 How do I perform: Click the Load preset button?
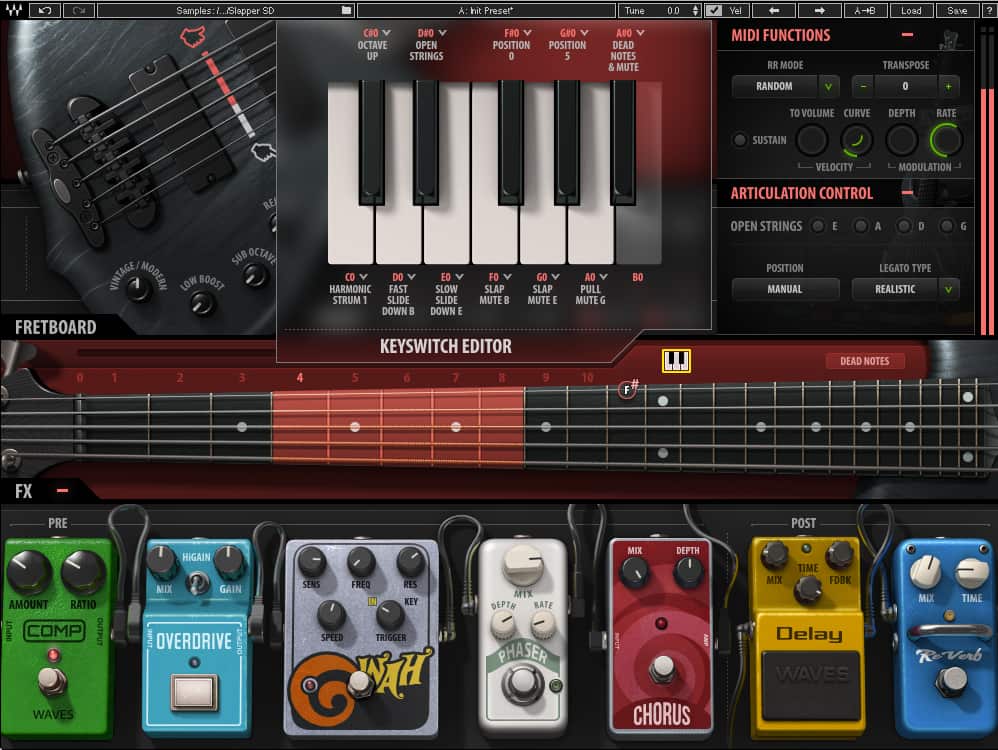tap(911, 10)
